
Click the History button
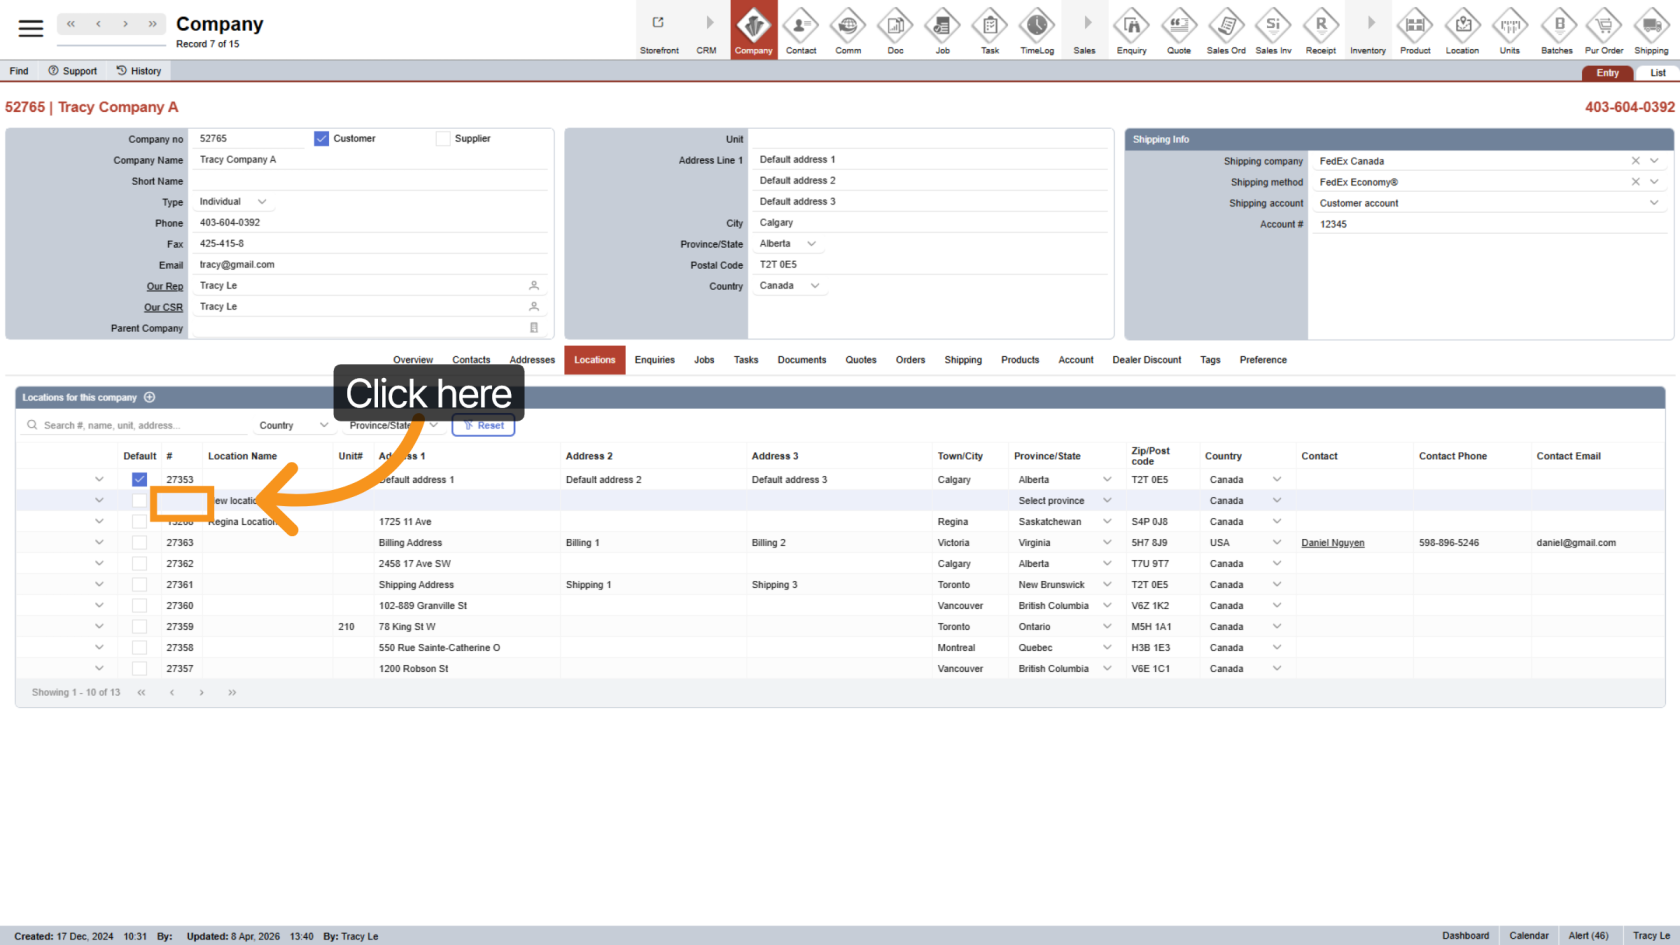pyautogui.click(x=138, y=71)
